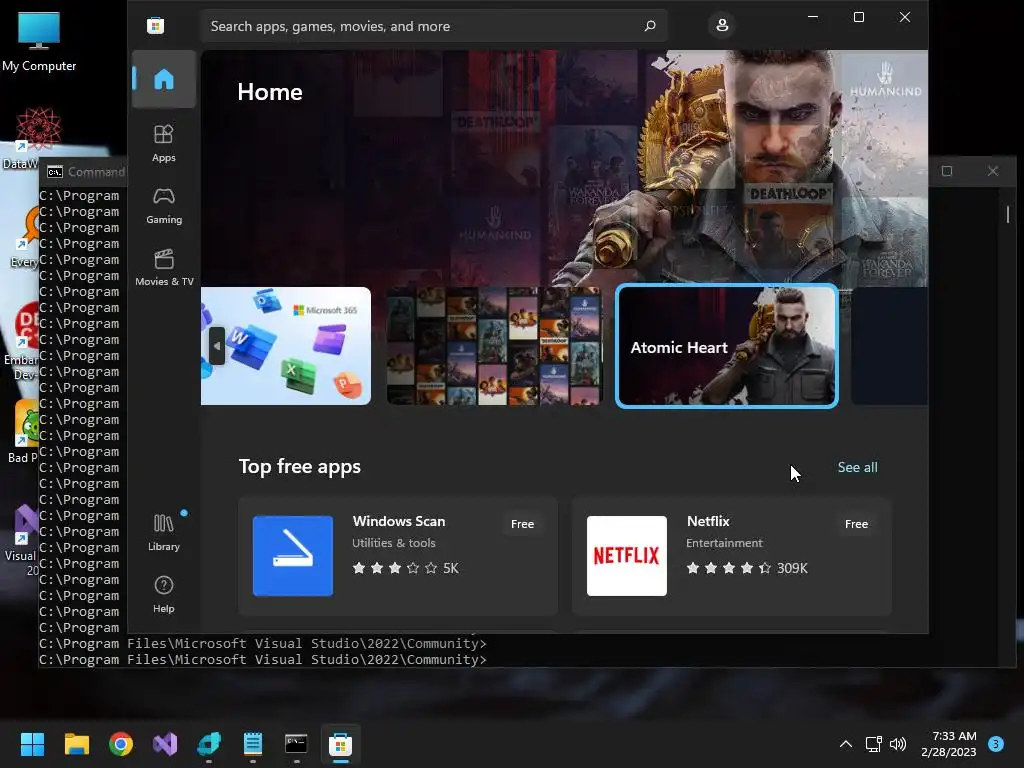The image size is (1024, 768).
Task: Open the Library in the Store sidebar
Action: pyautogui.click(x=164, y=532)
